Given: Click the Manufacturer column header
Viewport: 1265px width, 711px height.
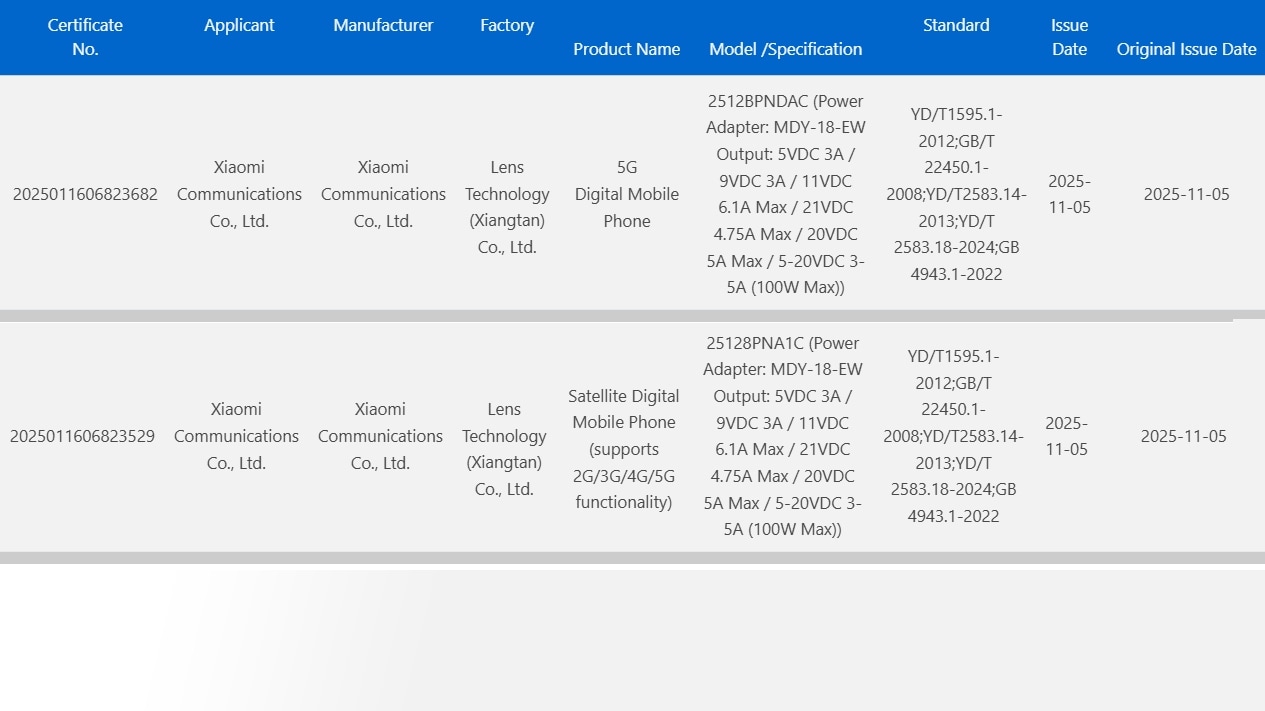Looking at the screenshot, I should click(x=383, y=25).
